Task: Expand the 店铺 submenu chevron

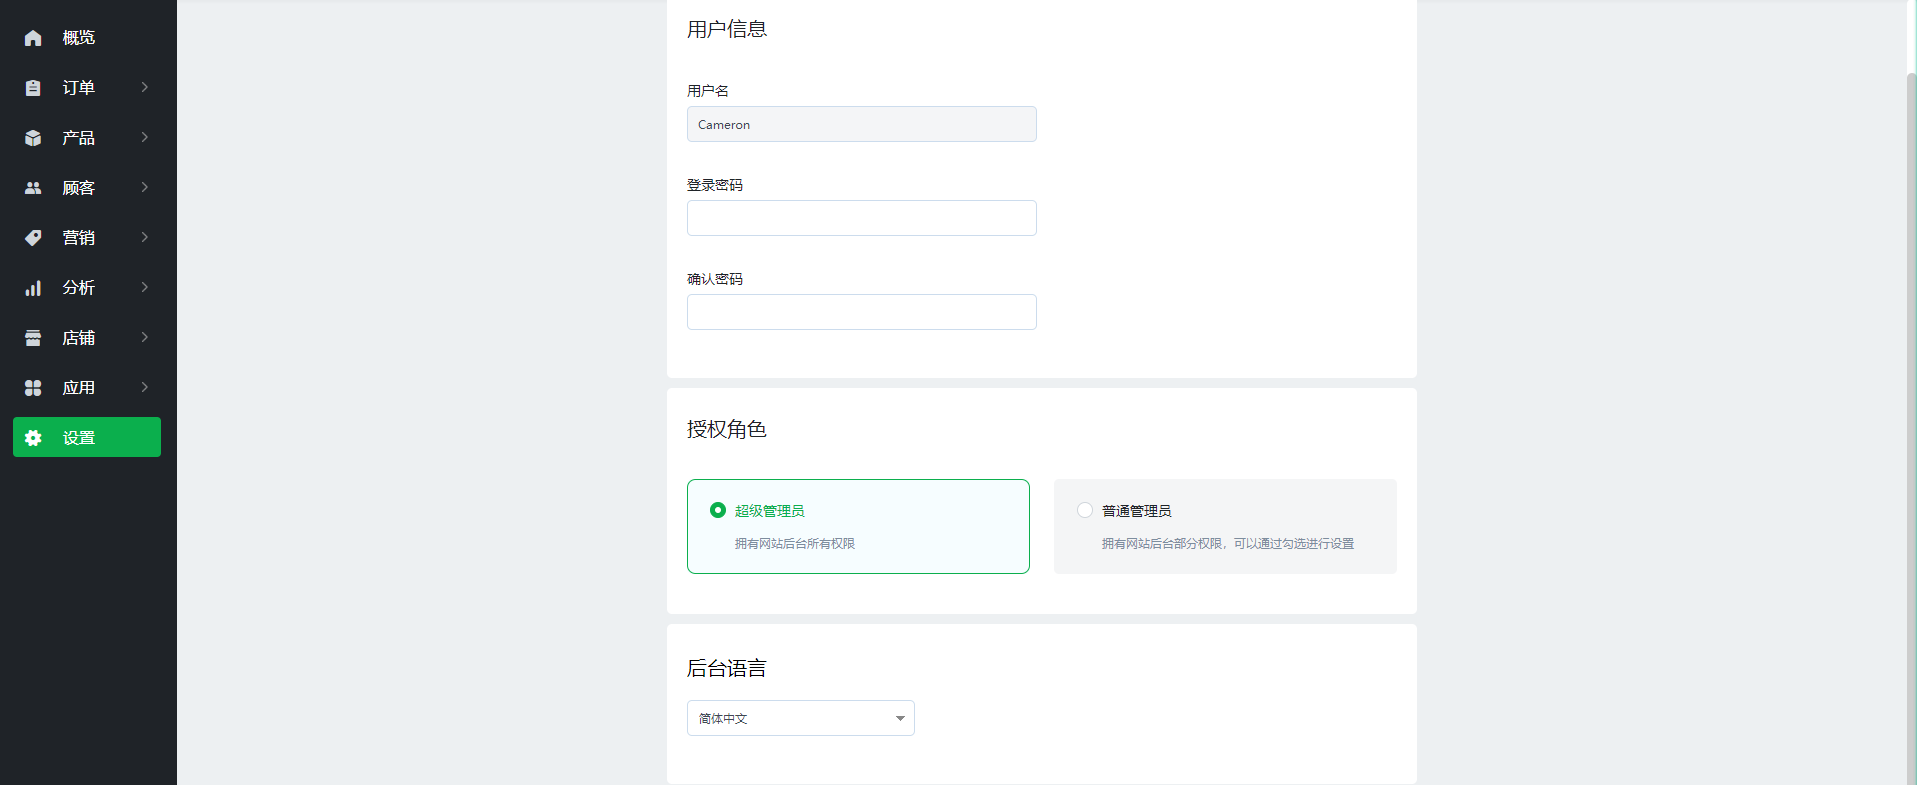Action: coord(145,337)
